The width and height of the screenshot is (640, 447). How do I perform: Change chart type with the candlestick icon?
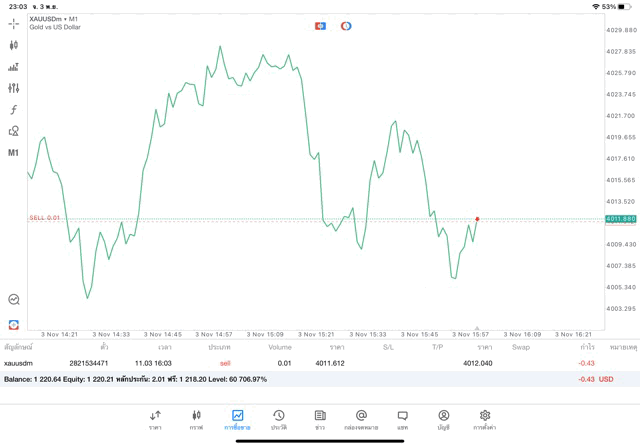(14, 45)
